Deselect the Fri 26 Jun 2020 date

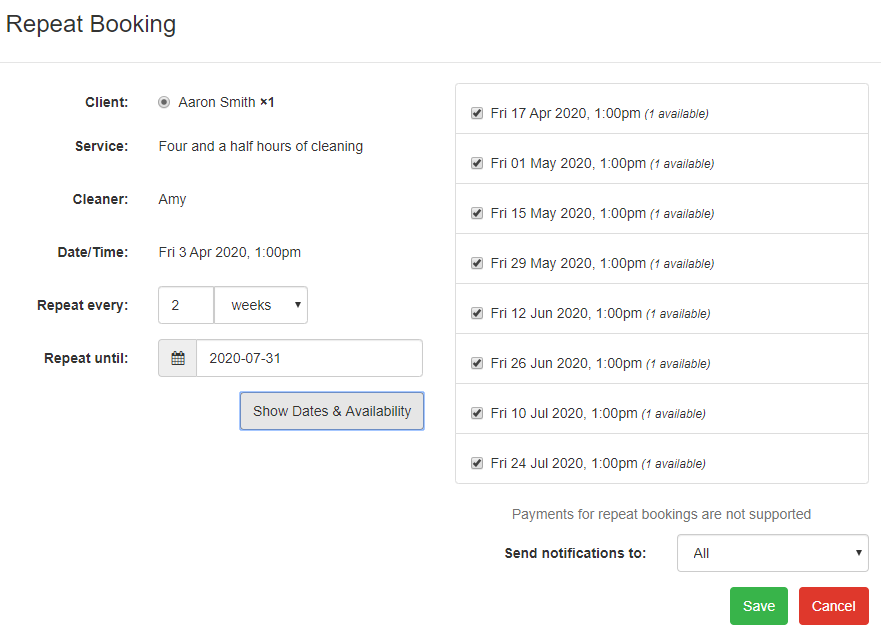click(477, 363)
